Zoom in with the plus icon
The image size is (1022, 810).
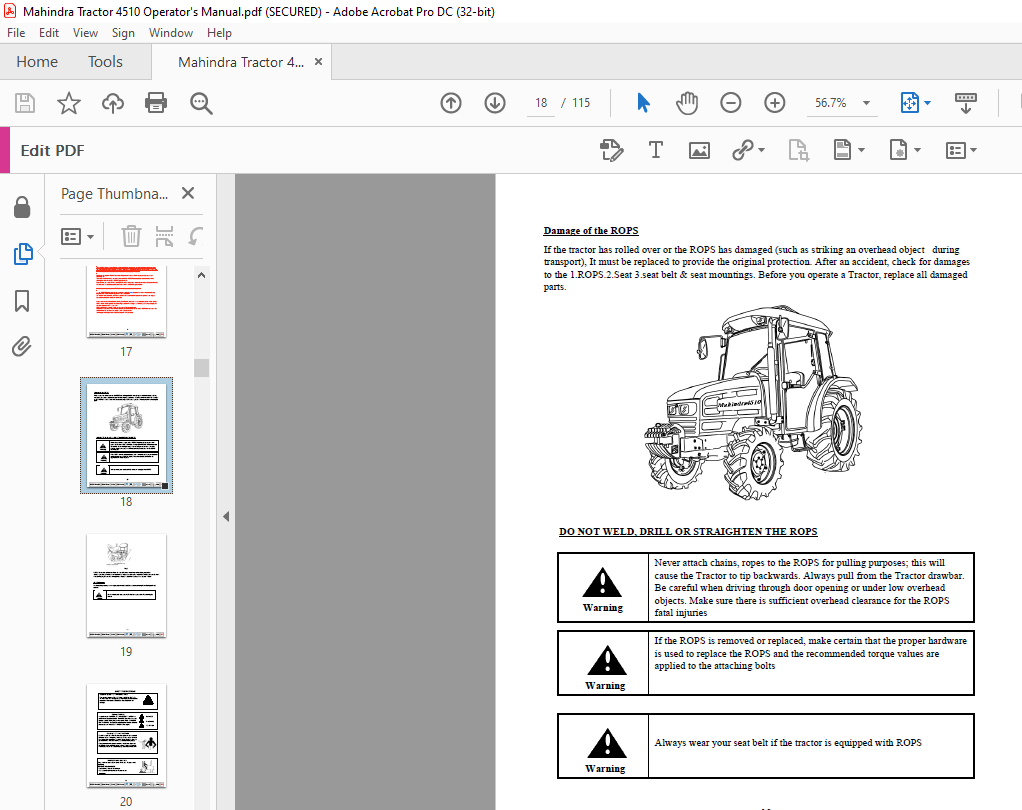tap(774, 103)
